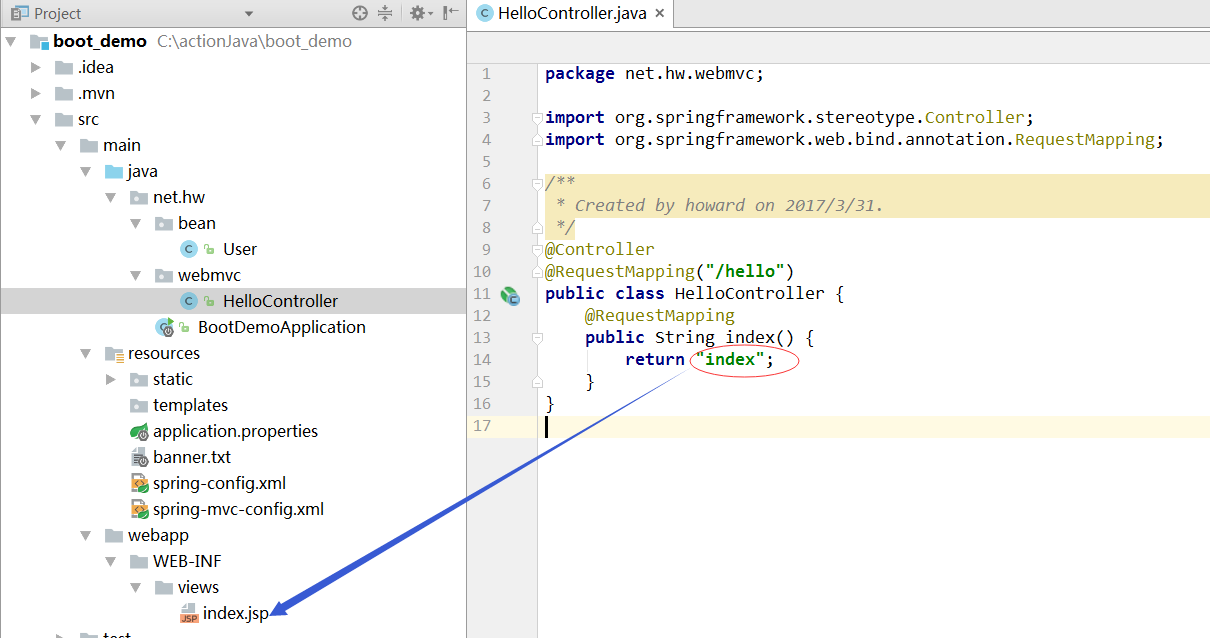Screen dimensions: 1210x638
Task: Click line number 14 in the gutter
Action: coord(483,359)
